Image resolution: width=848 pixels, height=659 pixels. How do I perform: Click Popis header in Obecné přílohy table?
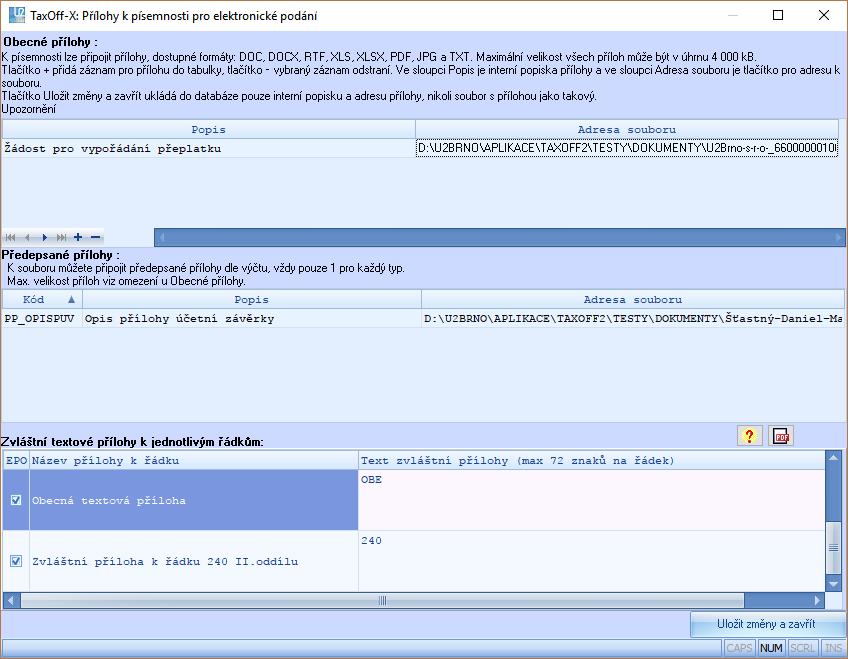coord(209,130)
